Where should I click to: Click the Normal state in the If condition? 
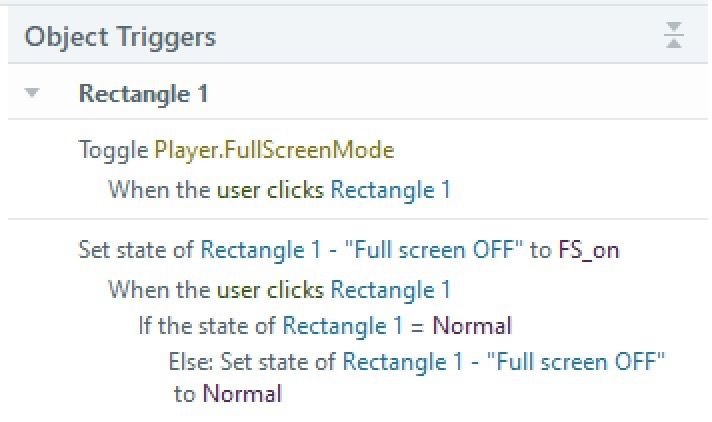click(473, 326)
